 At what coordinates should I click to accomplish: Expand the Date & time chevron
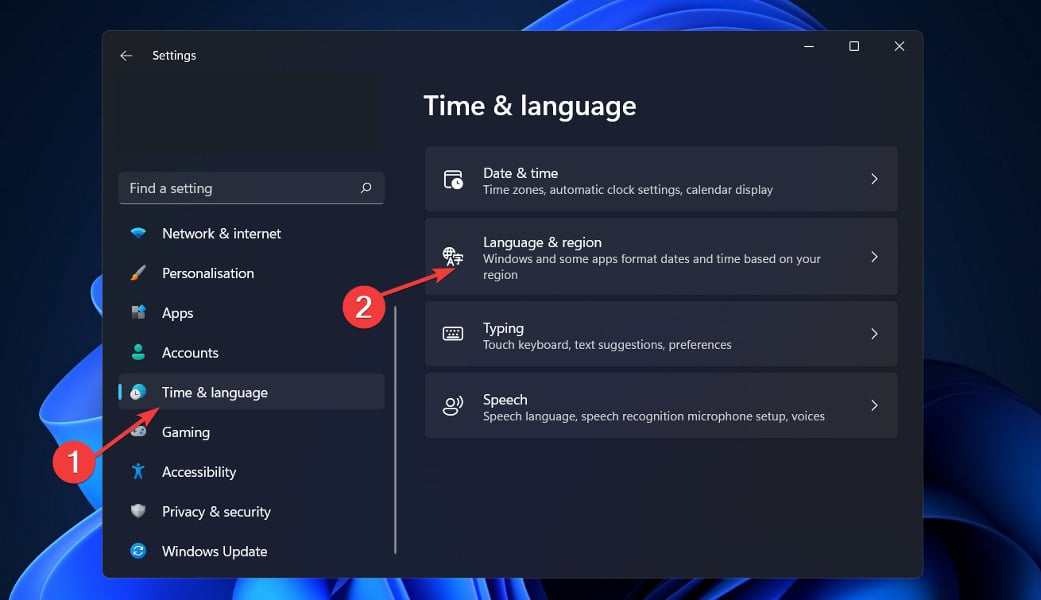point(874,179)
